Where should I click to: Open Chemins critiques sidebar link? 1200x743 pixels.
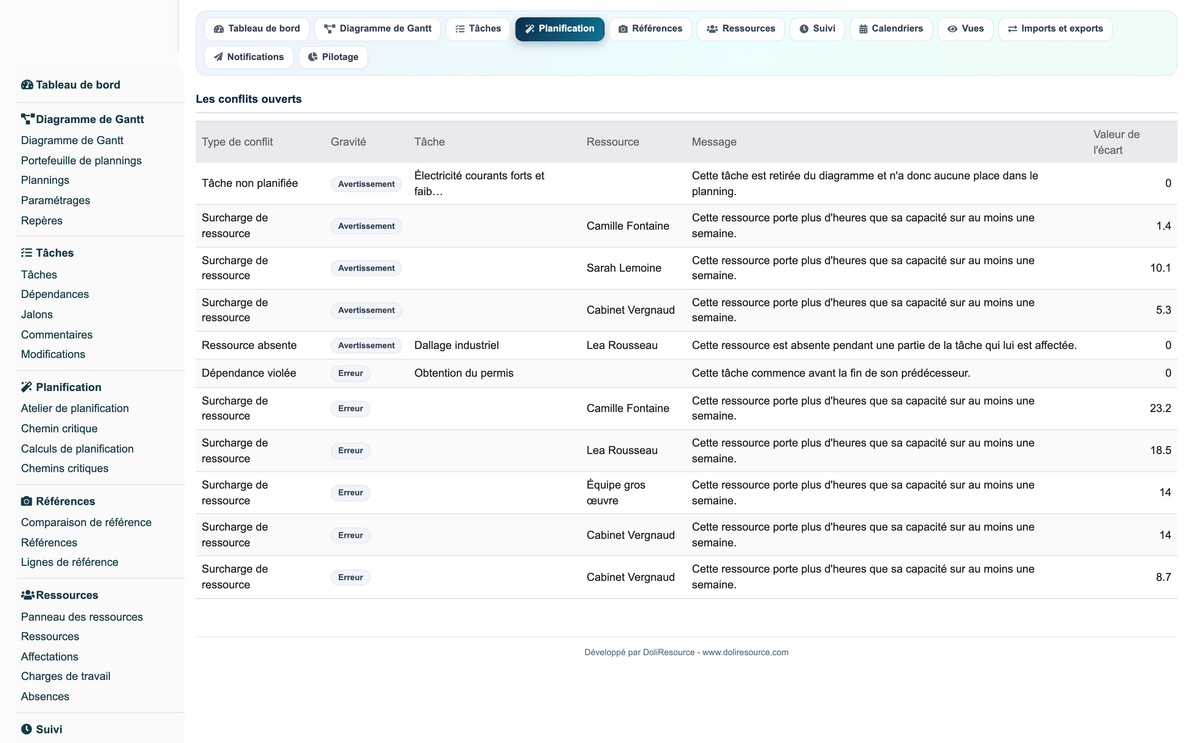pos(65,468)
